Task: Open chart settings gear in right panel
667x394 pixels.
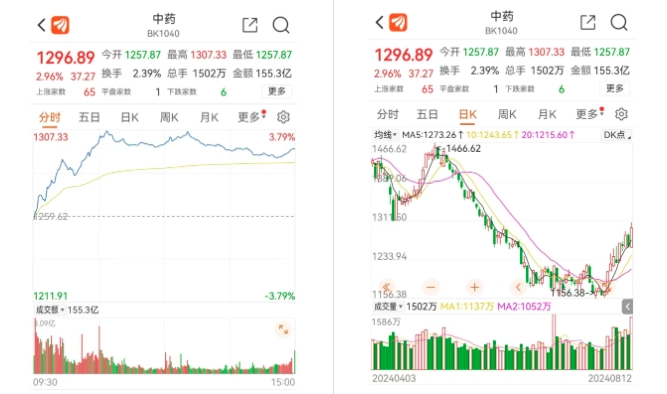Action: pos(621,114)
